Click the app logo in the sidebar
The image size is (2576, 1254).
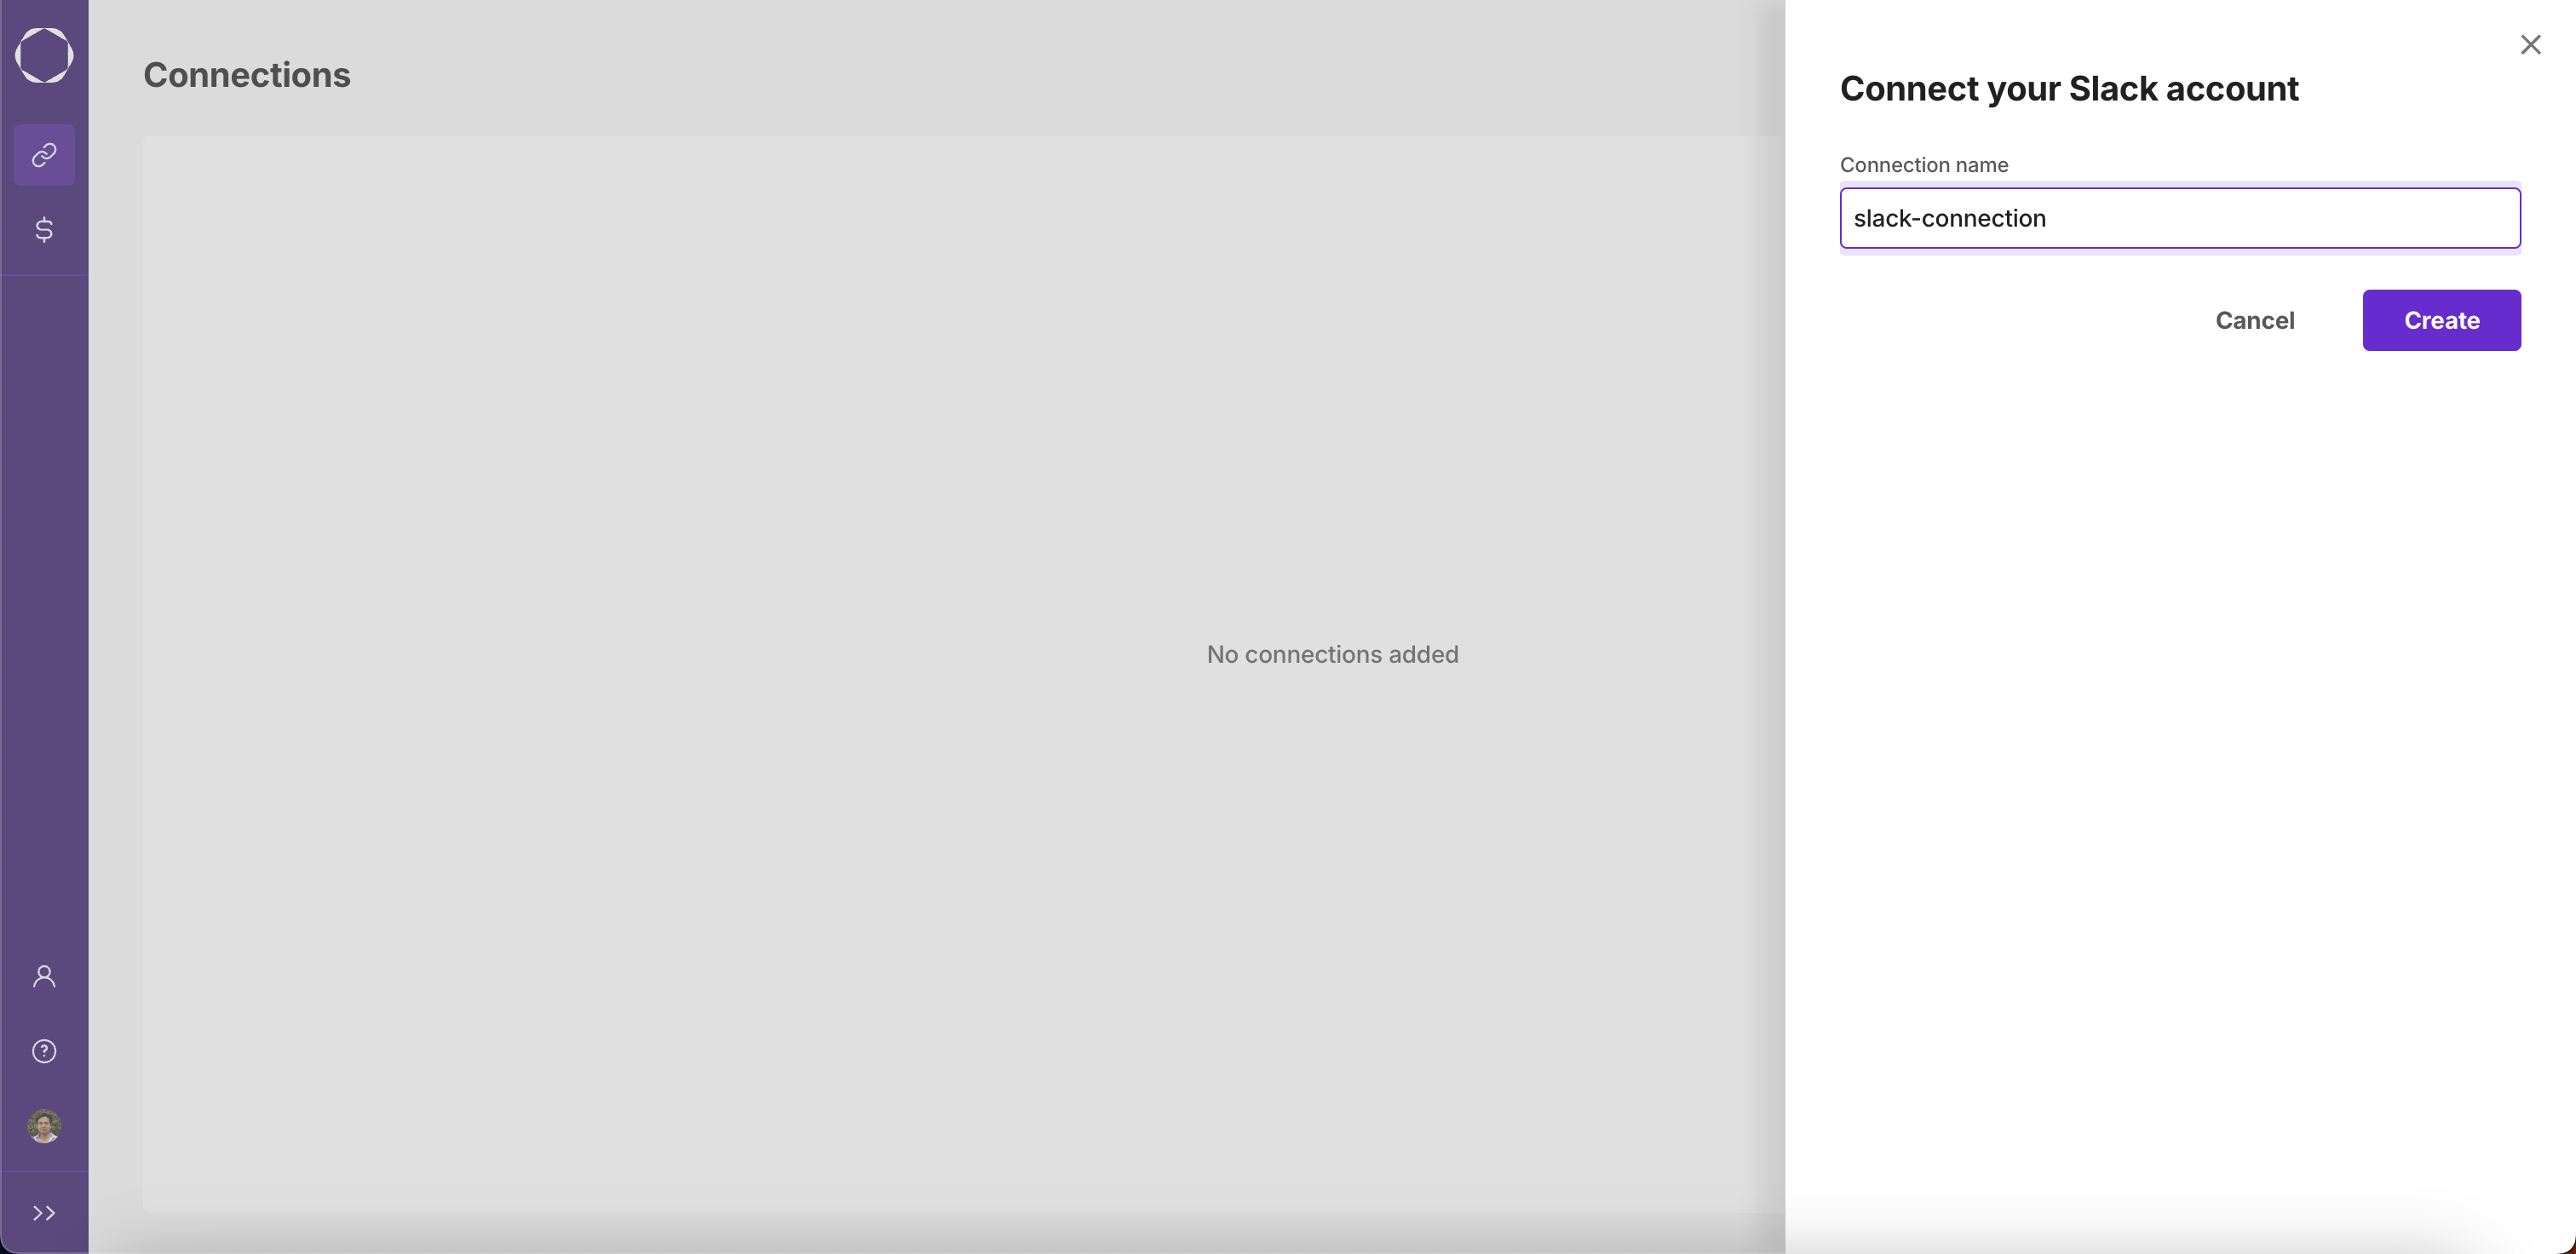click(x=44, y=55)
